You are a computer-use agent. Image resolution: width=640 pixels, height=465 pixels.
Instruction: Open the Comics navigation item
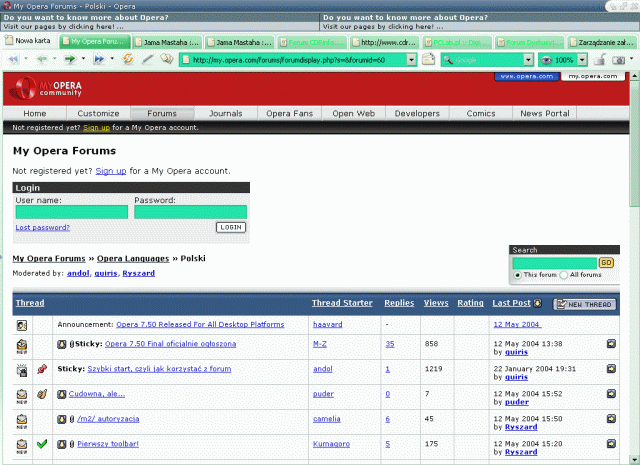481,113
